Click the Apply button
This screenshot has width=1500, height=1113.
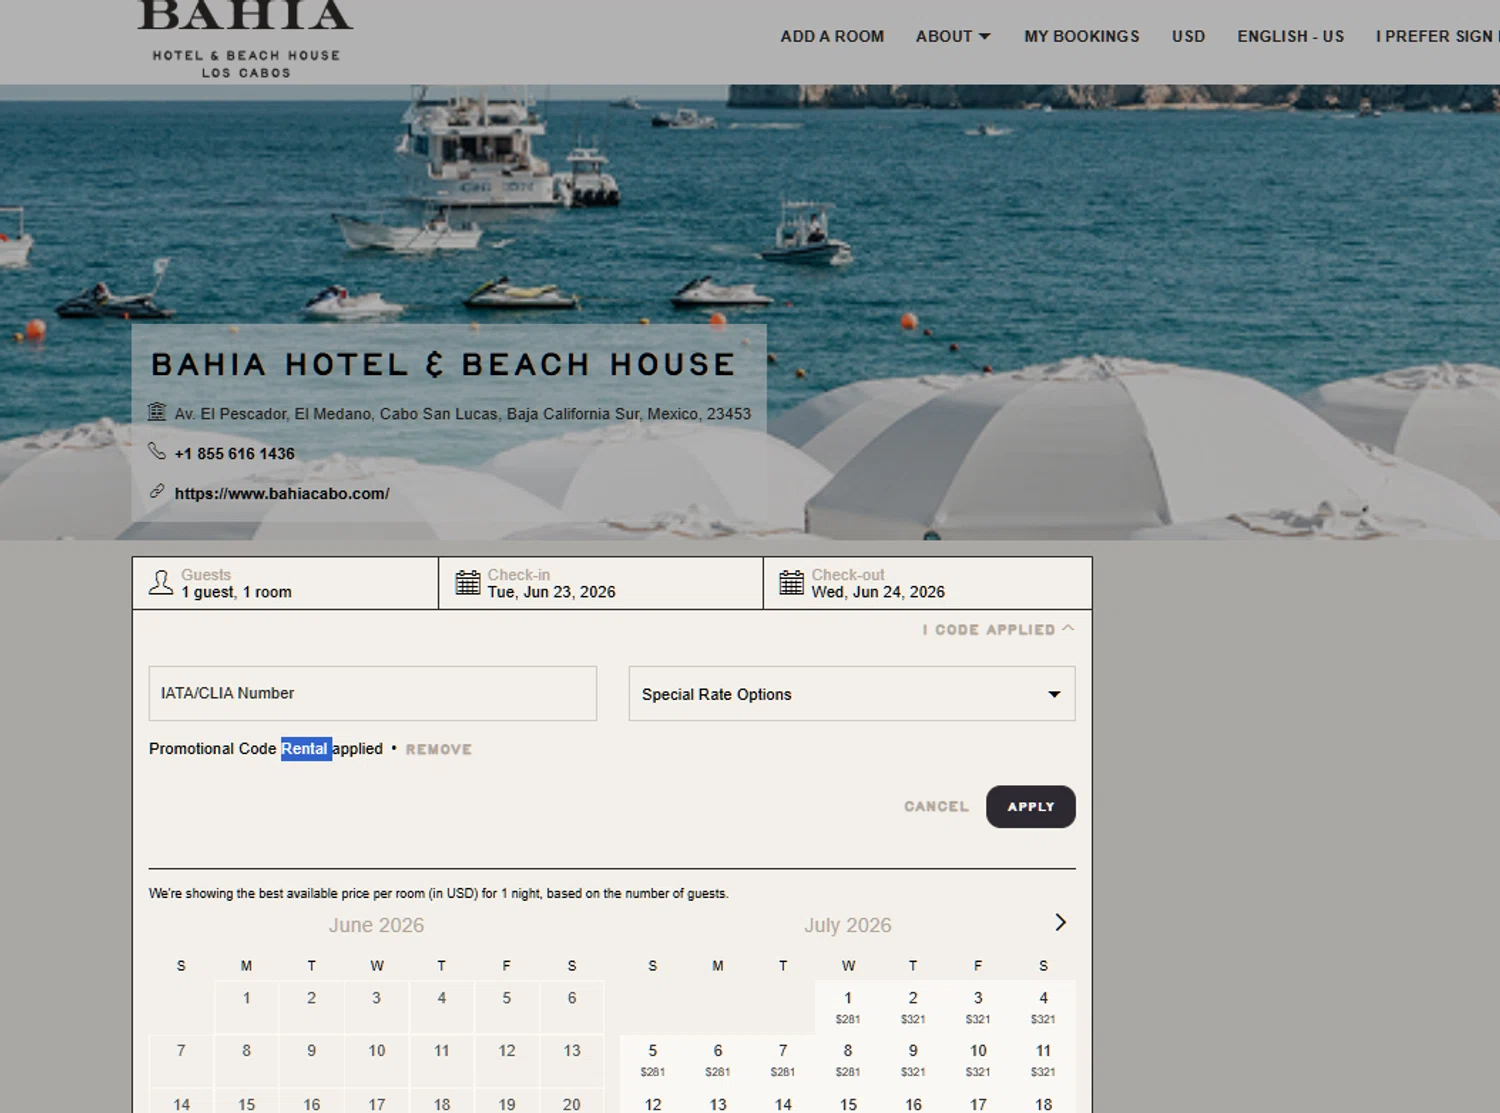(1031, 807)
